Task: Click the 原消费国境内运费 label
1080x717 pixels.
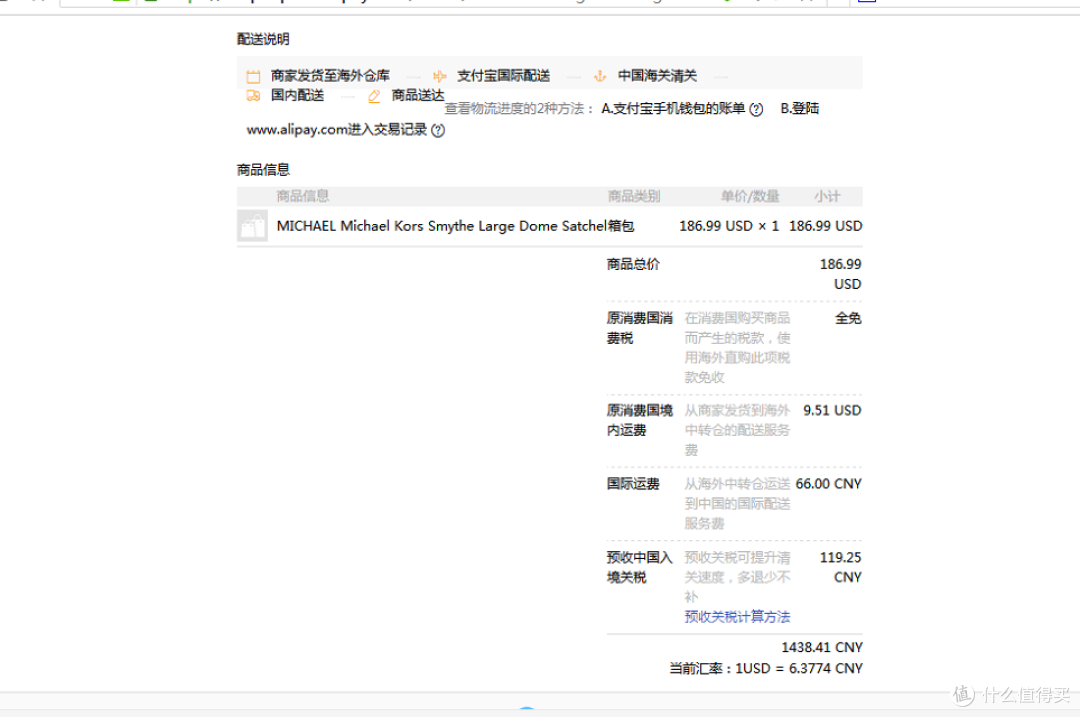Action: pyautogui.click(x=640, y=420)
